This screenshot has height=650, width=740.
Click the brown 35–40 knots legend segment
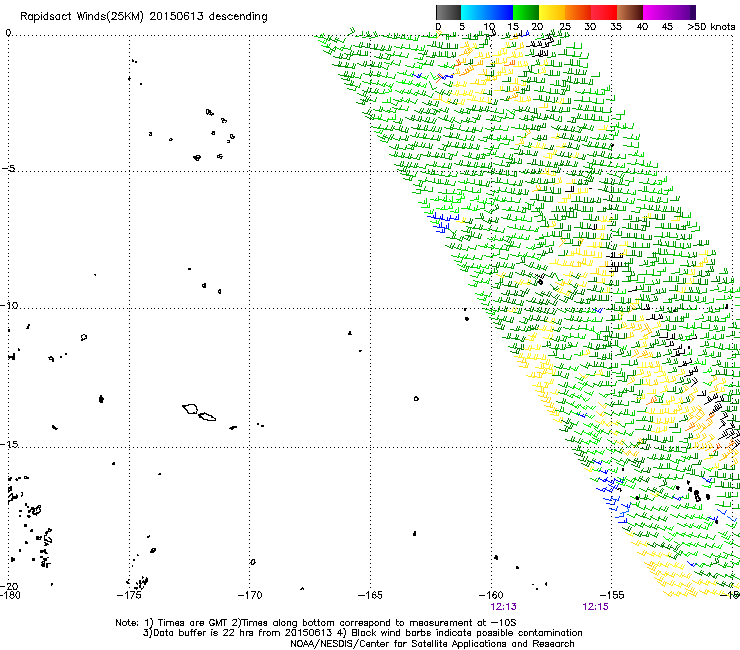click(x=630, y=12)
